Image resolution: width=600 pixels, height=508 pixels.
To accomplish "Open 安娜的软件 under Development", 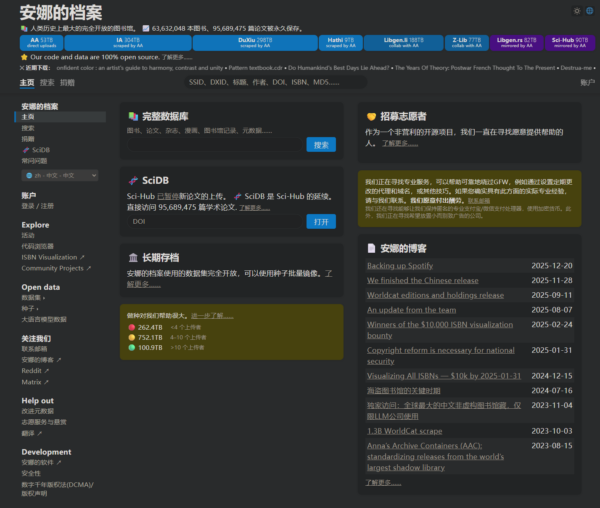I will 41,462.
